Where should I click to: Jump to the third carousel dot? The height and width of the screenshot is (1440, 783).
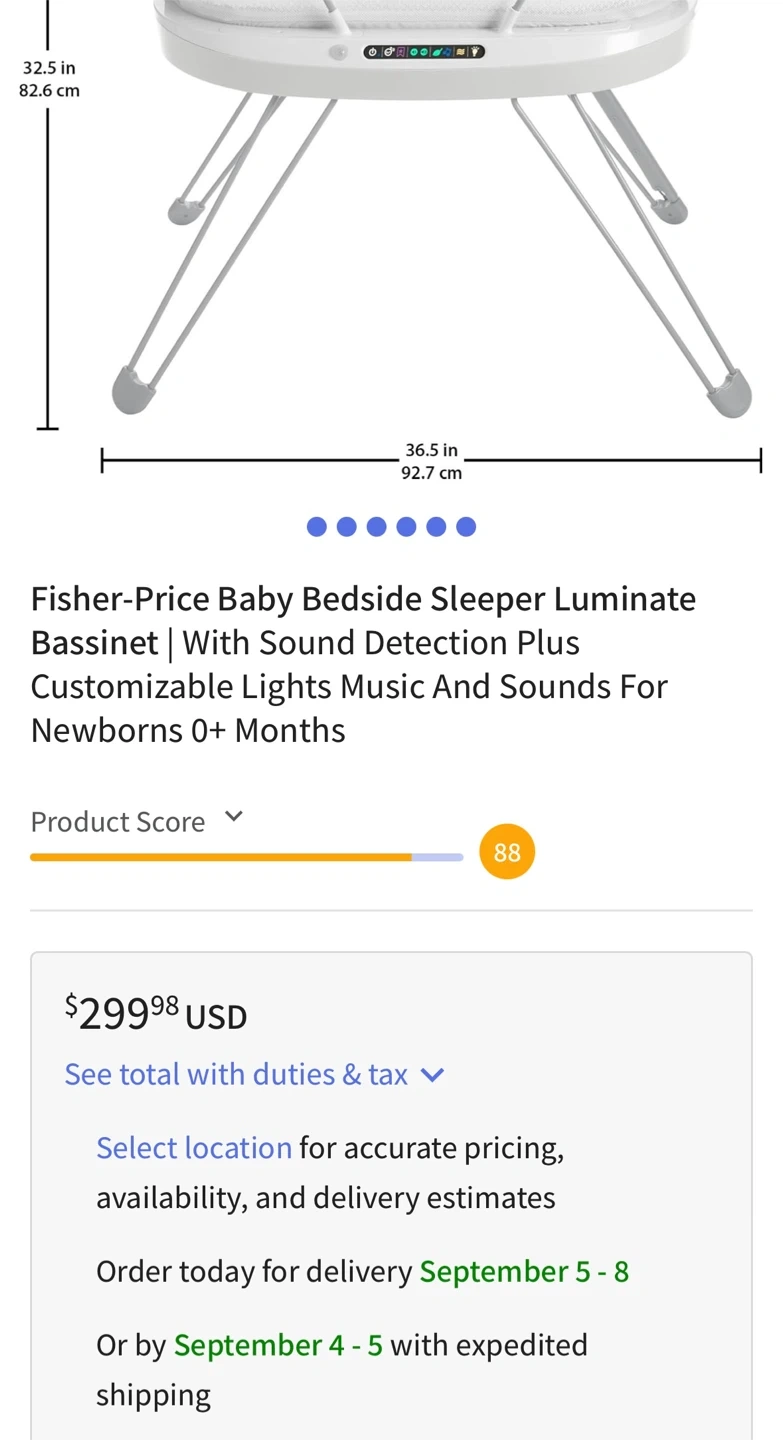tap(377, 527)
